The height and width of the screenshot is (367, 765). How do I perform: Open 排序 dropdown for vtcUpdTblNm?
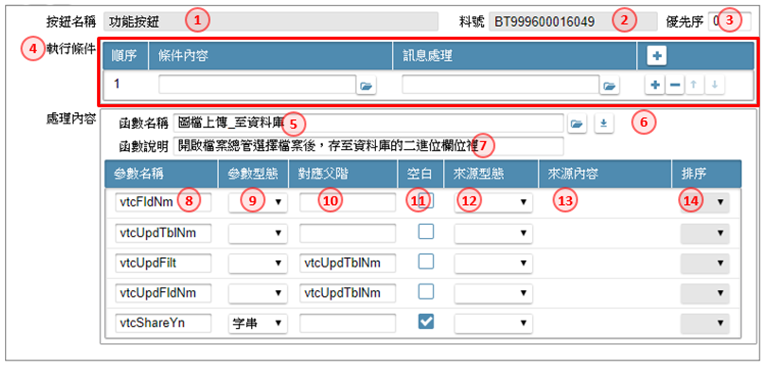coord(705,233)
